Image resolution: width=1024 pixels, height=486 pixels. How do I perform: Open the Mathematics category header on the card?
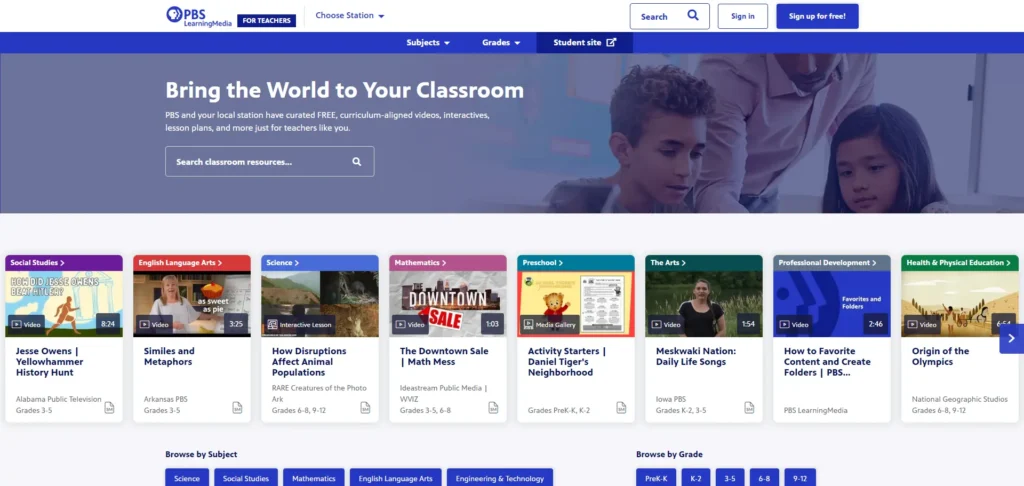tap(448, 263)
